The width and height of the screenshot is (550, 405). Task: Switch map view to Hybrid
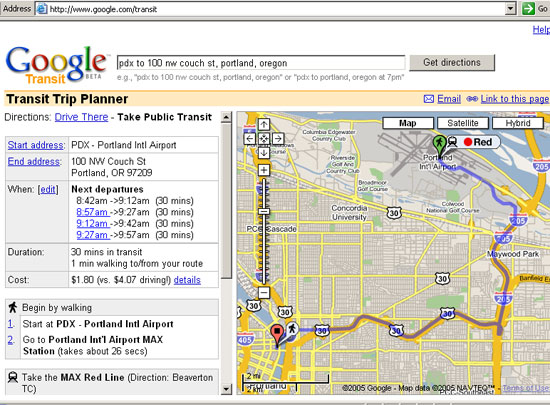coord(518,123)
